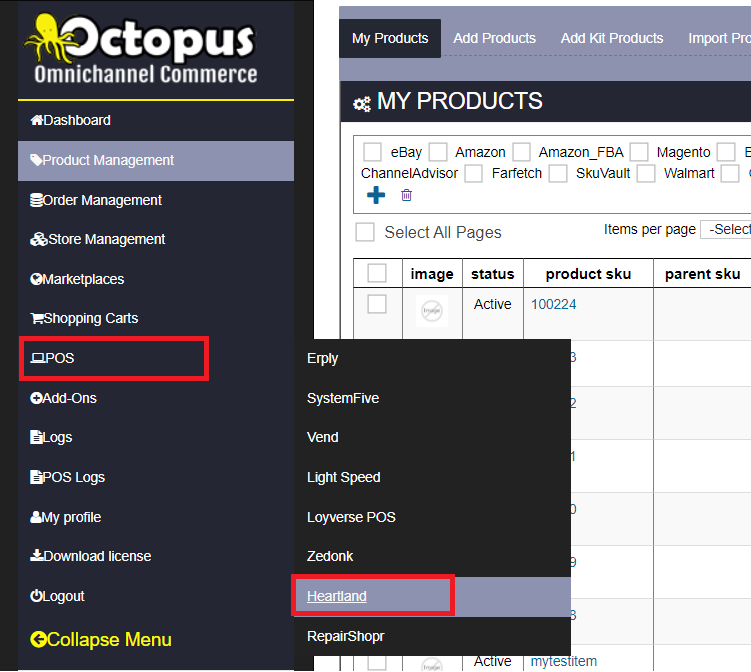Open the Items per page dropdown
Viewport: 751px width, 672px height.
725,229
